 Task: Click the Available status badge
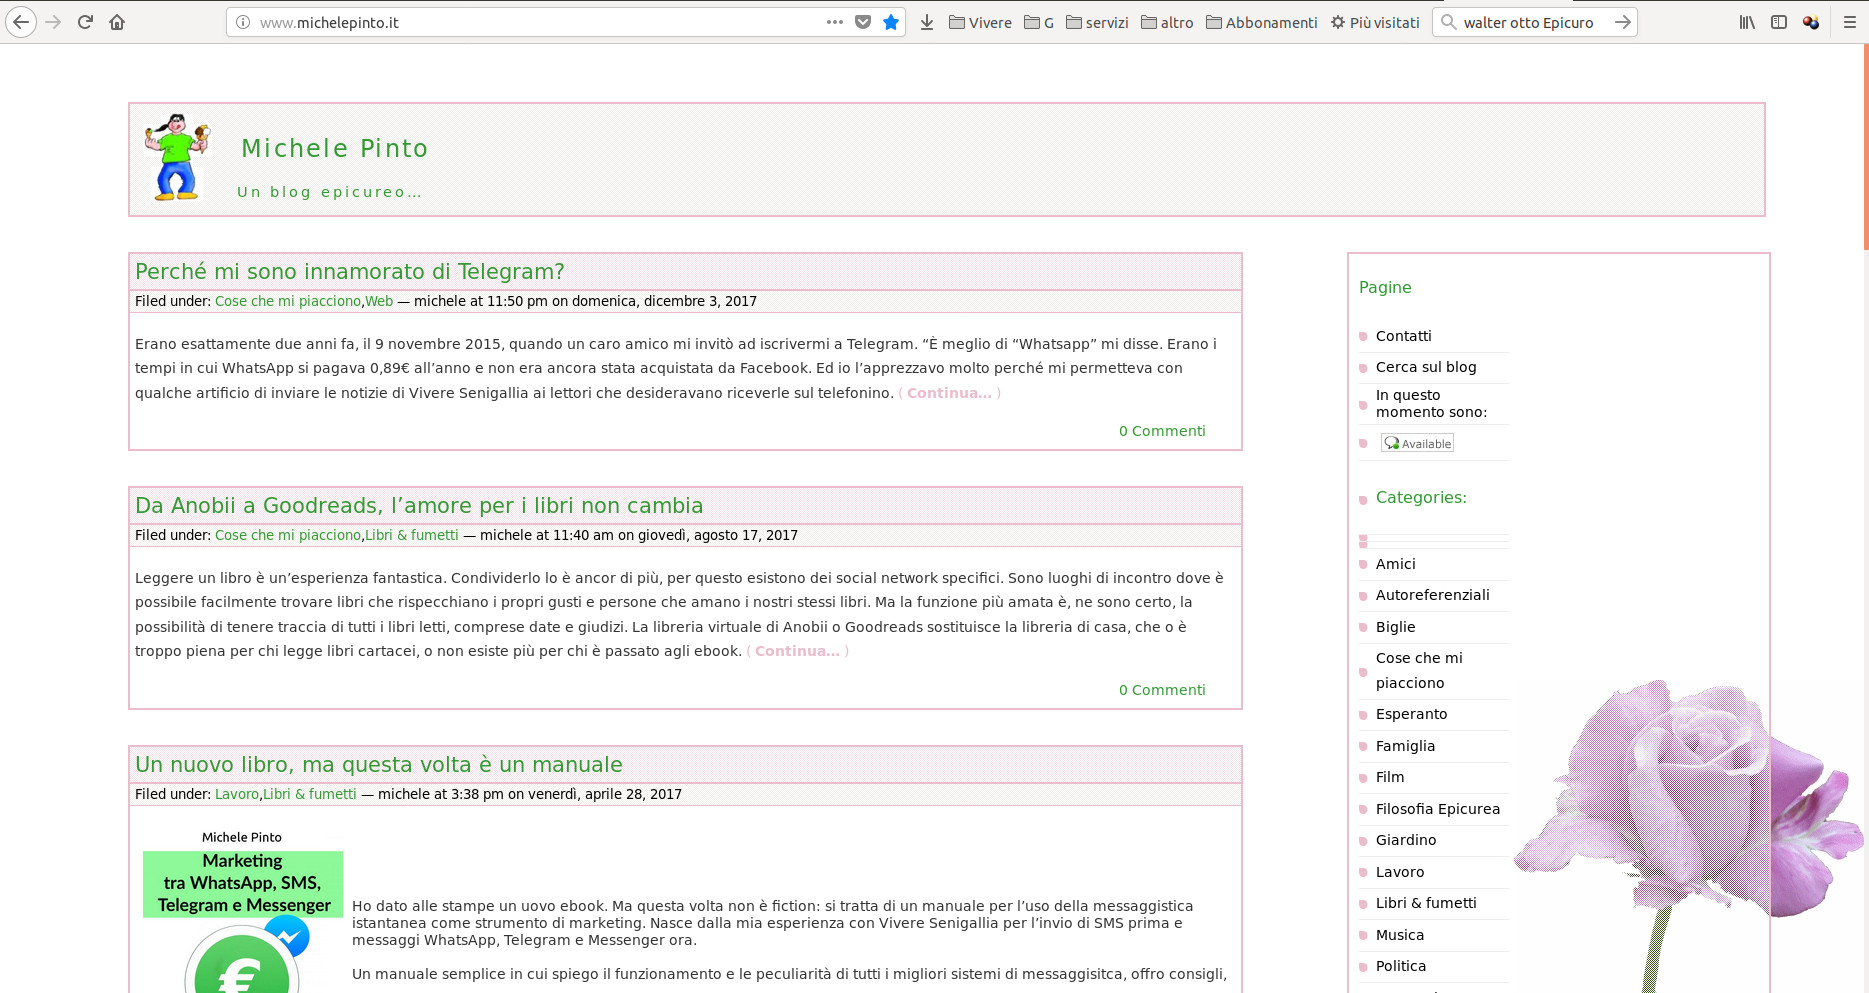tap(1417, 443)
